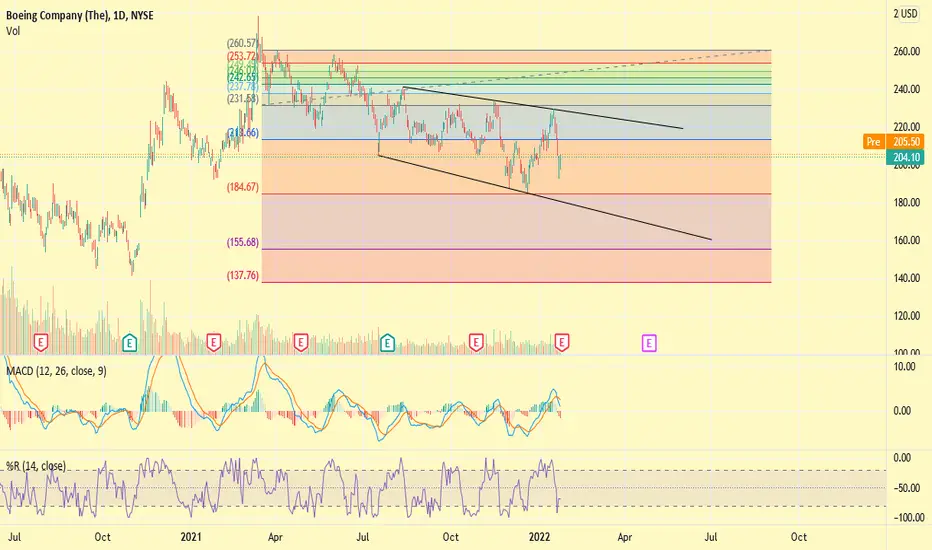The height and width of the screenshot is (550, 932).
Task: Click the teal earnings marker nearest July 2021
Action: 388,342
